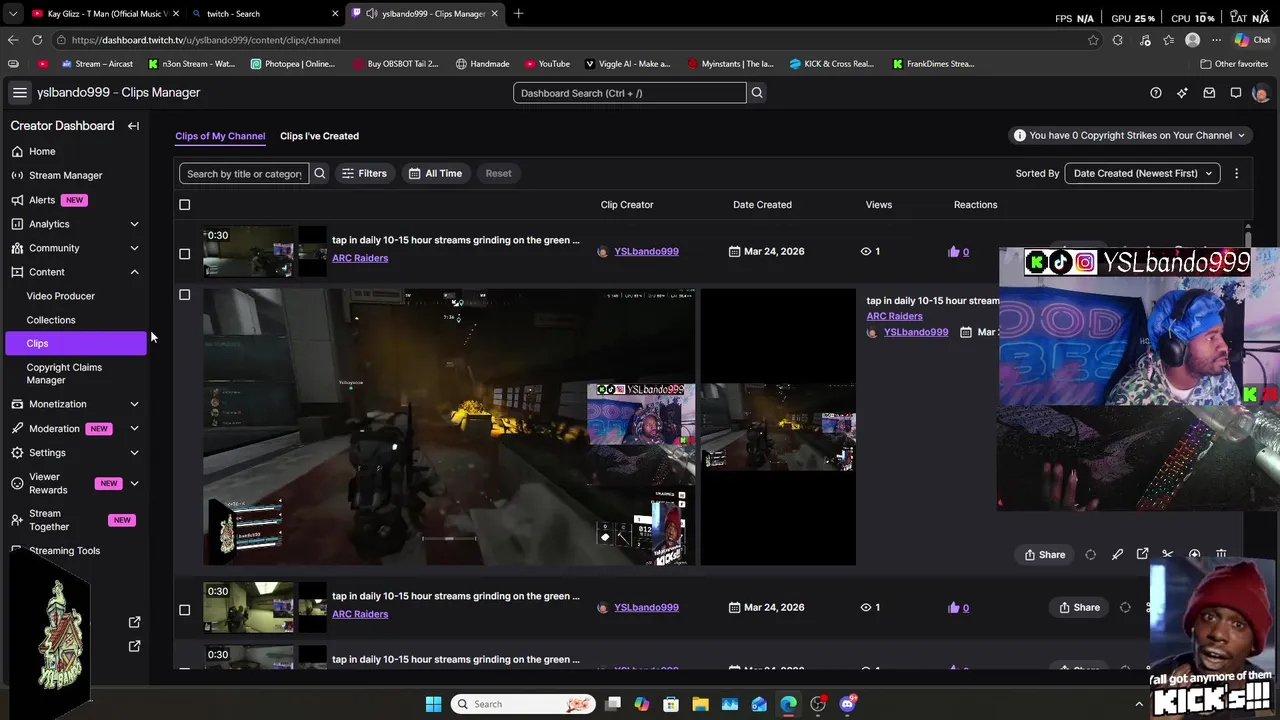Viewport: 1280px width, 720px height.
Task: Click the Dashboard Search field
Action: tap(629, 93)
